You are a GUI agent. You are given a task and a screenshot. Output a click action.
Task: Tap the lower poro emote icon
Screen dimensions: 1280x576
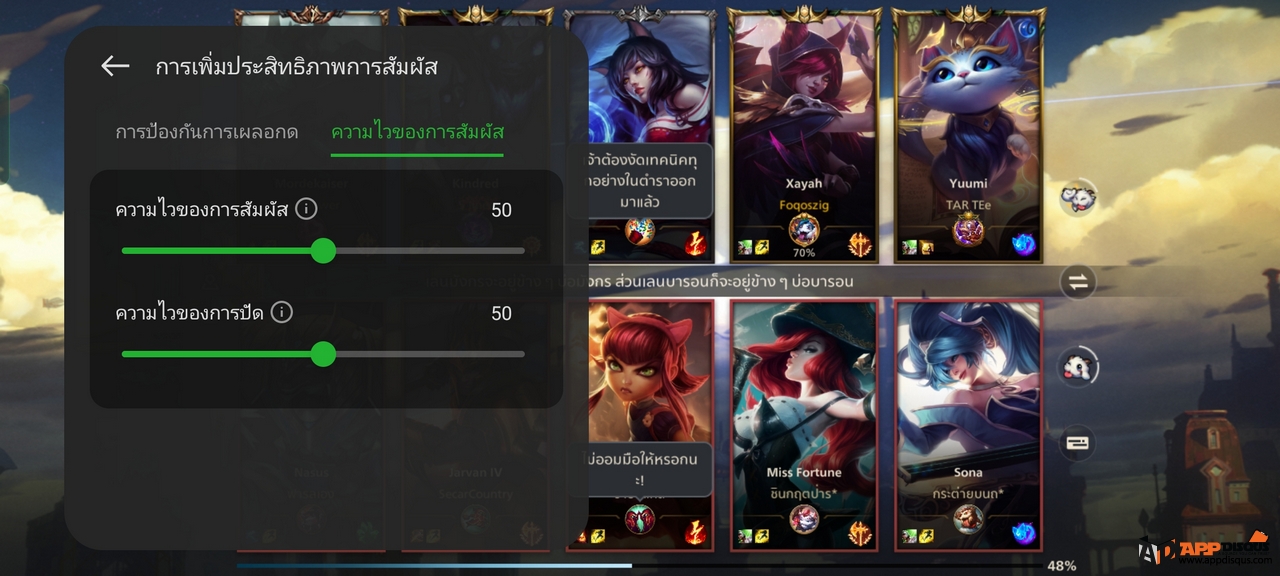(x=1077, y=367)
